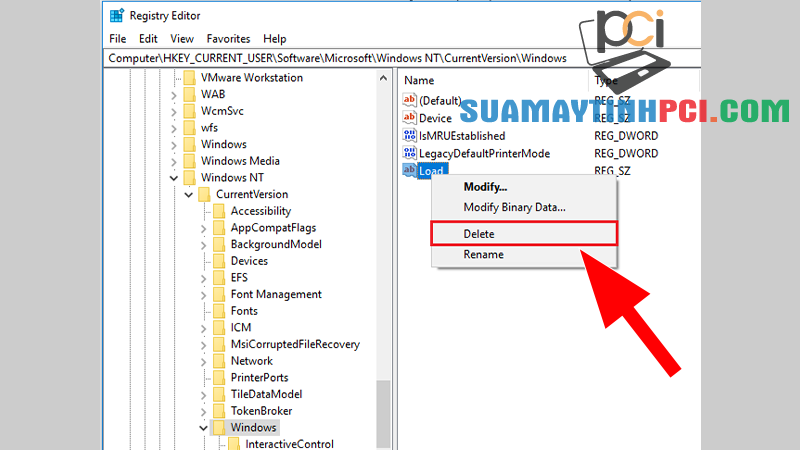Open the File menu

point(117,39)
